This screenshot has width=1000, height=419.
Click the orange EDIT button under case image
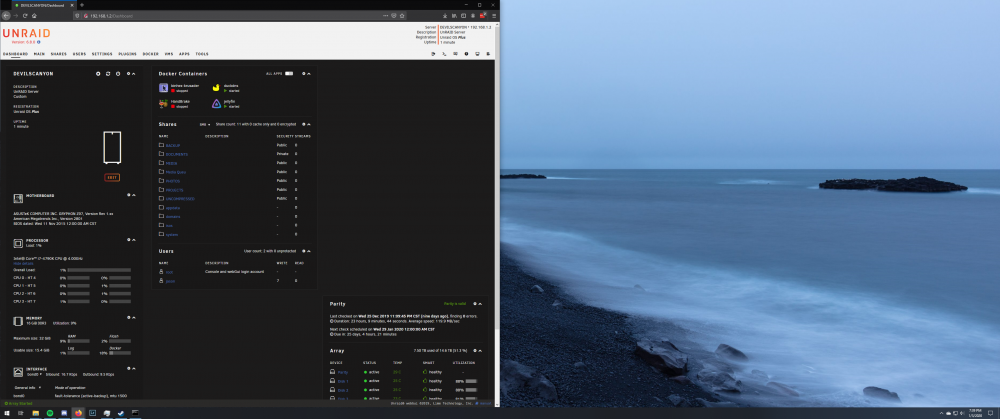coord(112,177)
